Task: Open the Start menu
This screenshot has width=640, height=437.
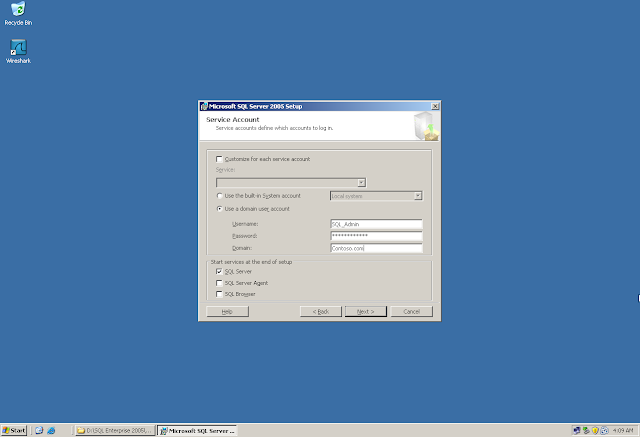Action: (x=14, y=430)
